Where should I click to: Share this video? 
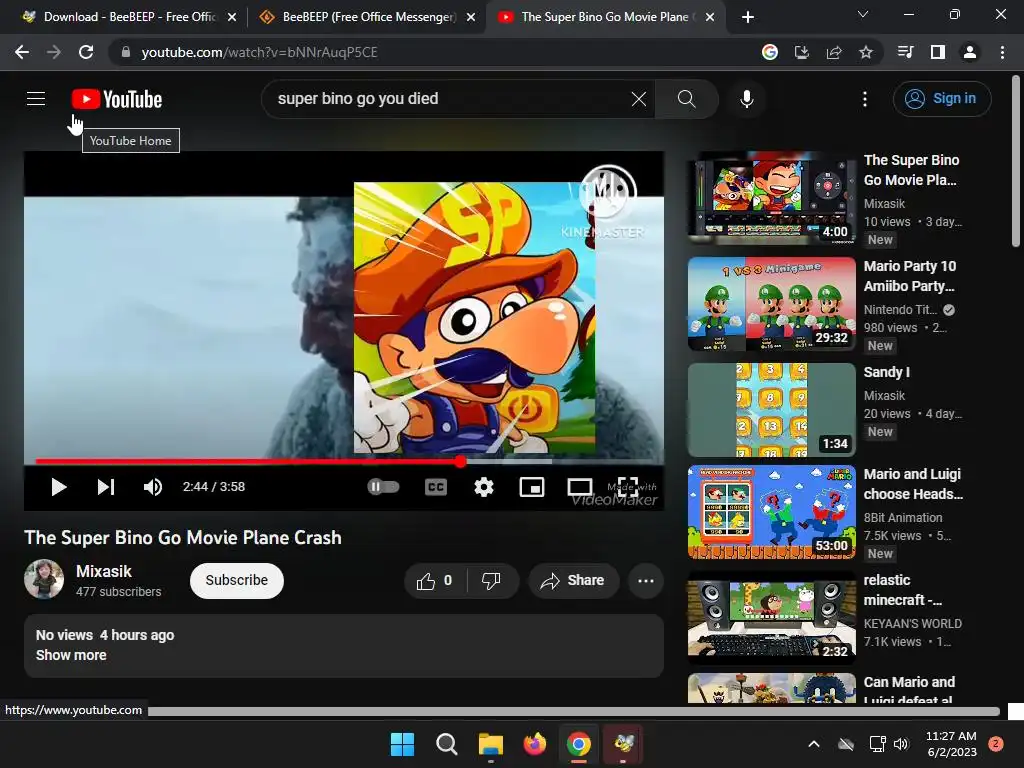(x=573, y=581)
